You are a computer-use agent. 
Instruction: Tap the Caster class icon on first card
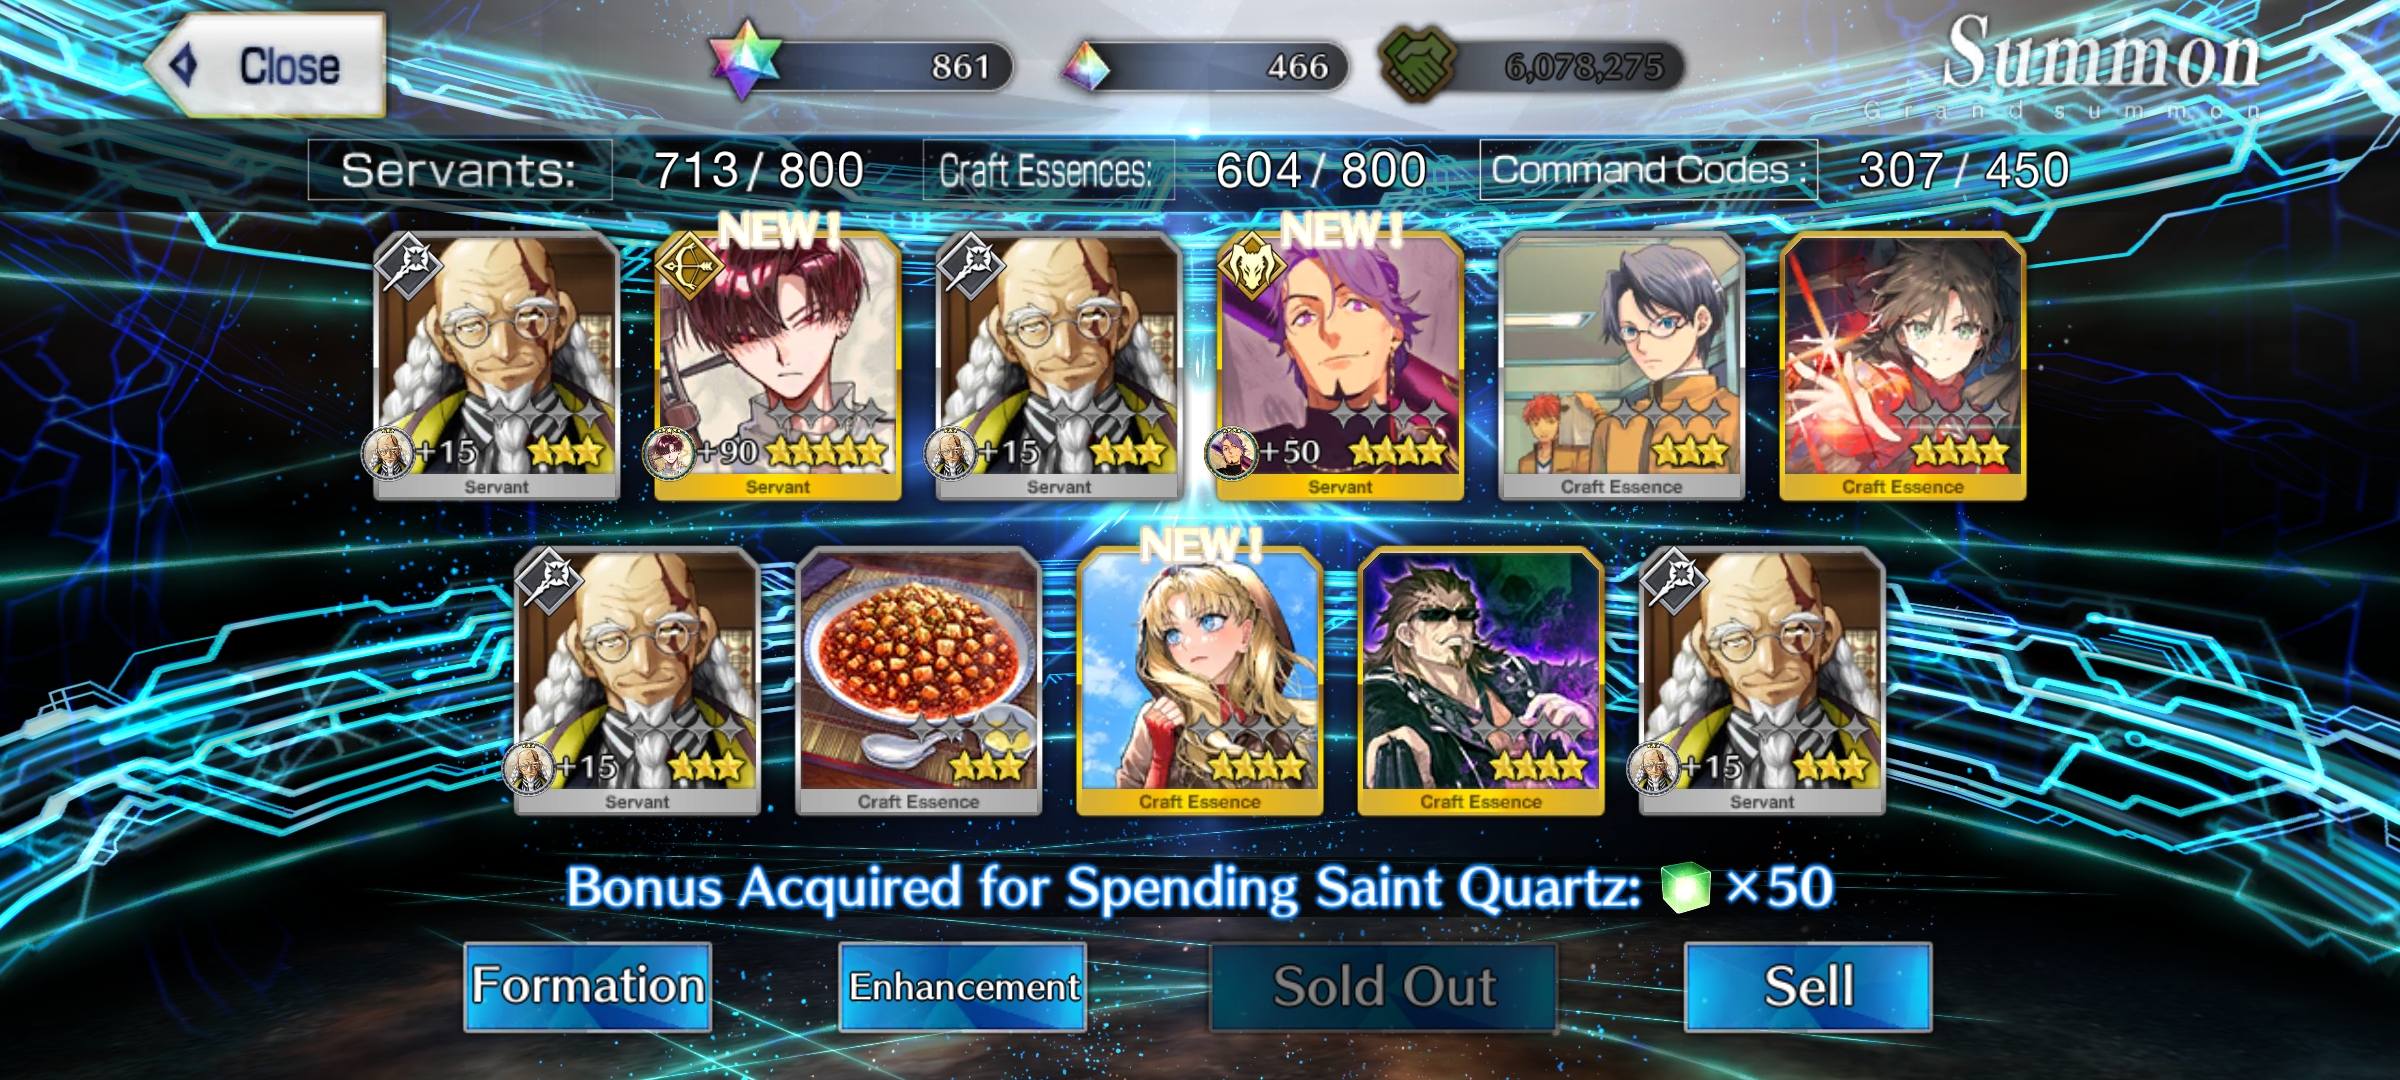coord(408,266)
